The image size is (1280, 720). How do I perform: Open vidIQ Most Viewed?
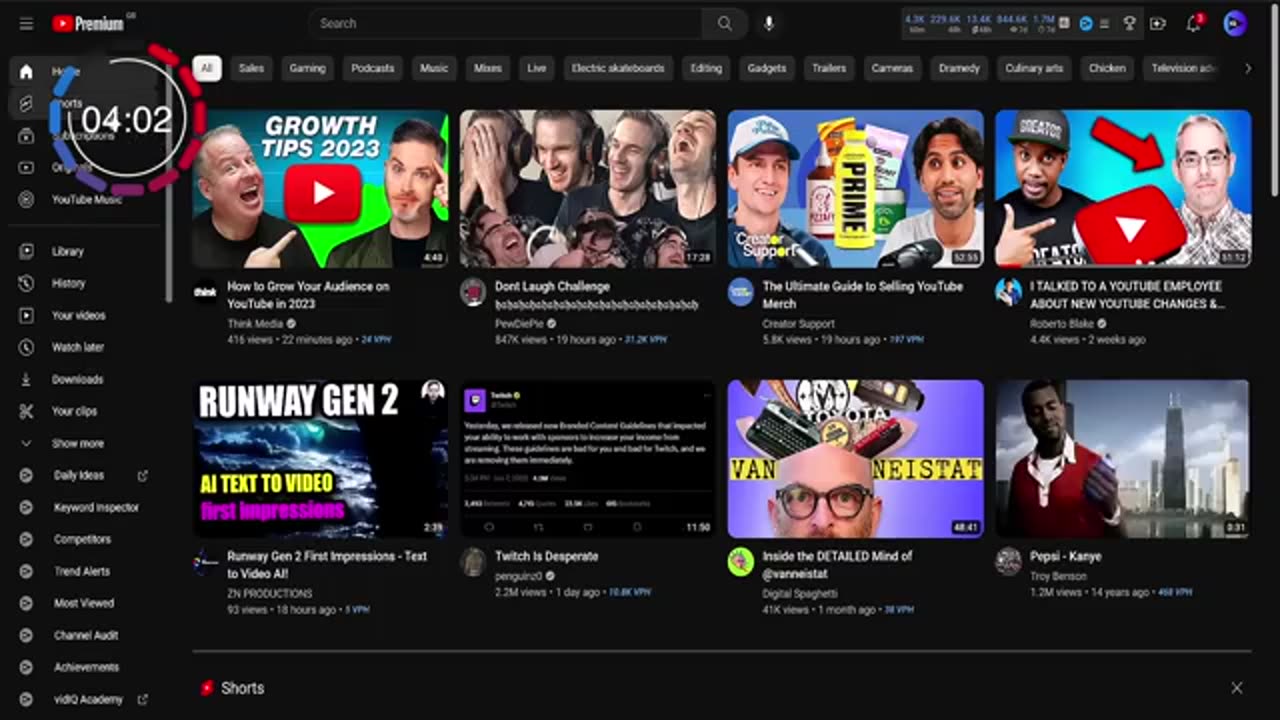pos(84,603)
